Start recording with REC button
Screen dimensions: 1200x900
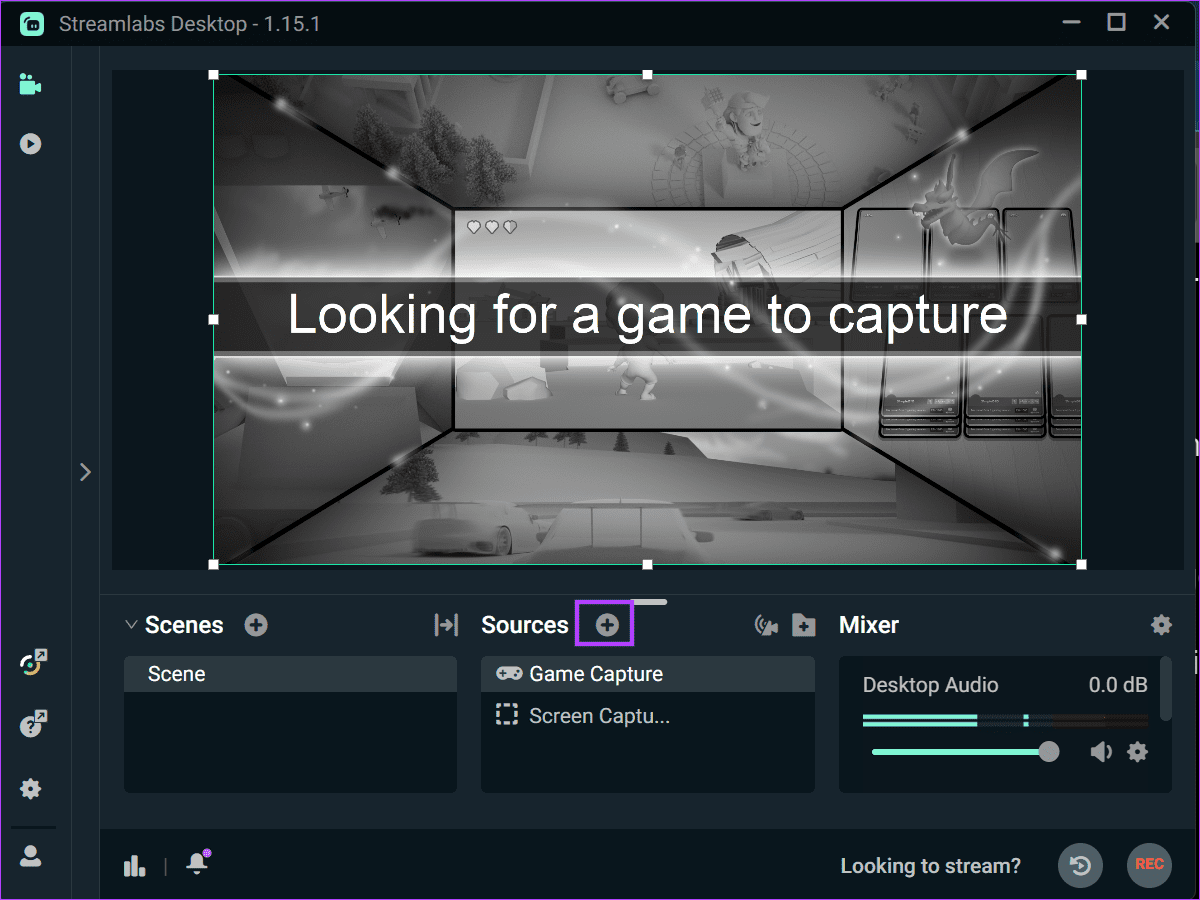point(1149,866)
